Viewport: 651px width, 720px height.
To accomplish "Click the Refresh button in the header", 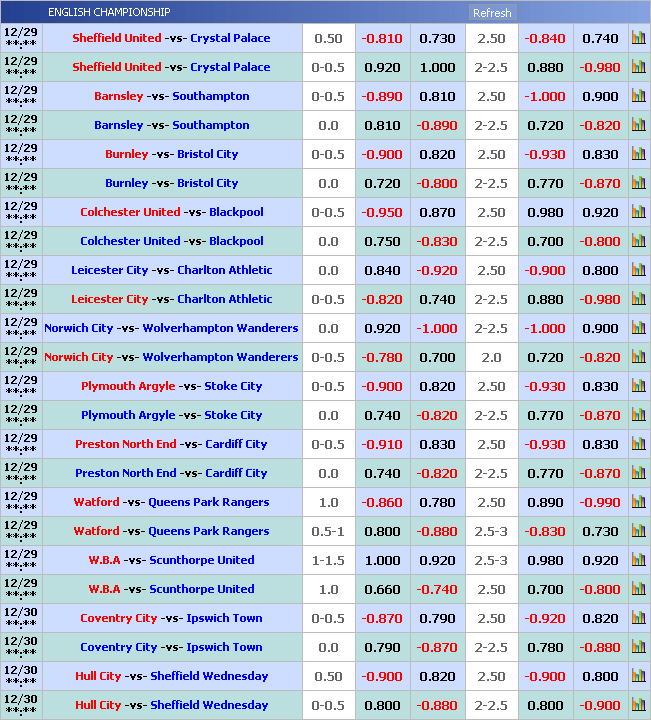I will [491, 13].
